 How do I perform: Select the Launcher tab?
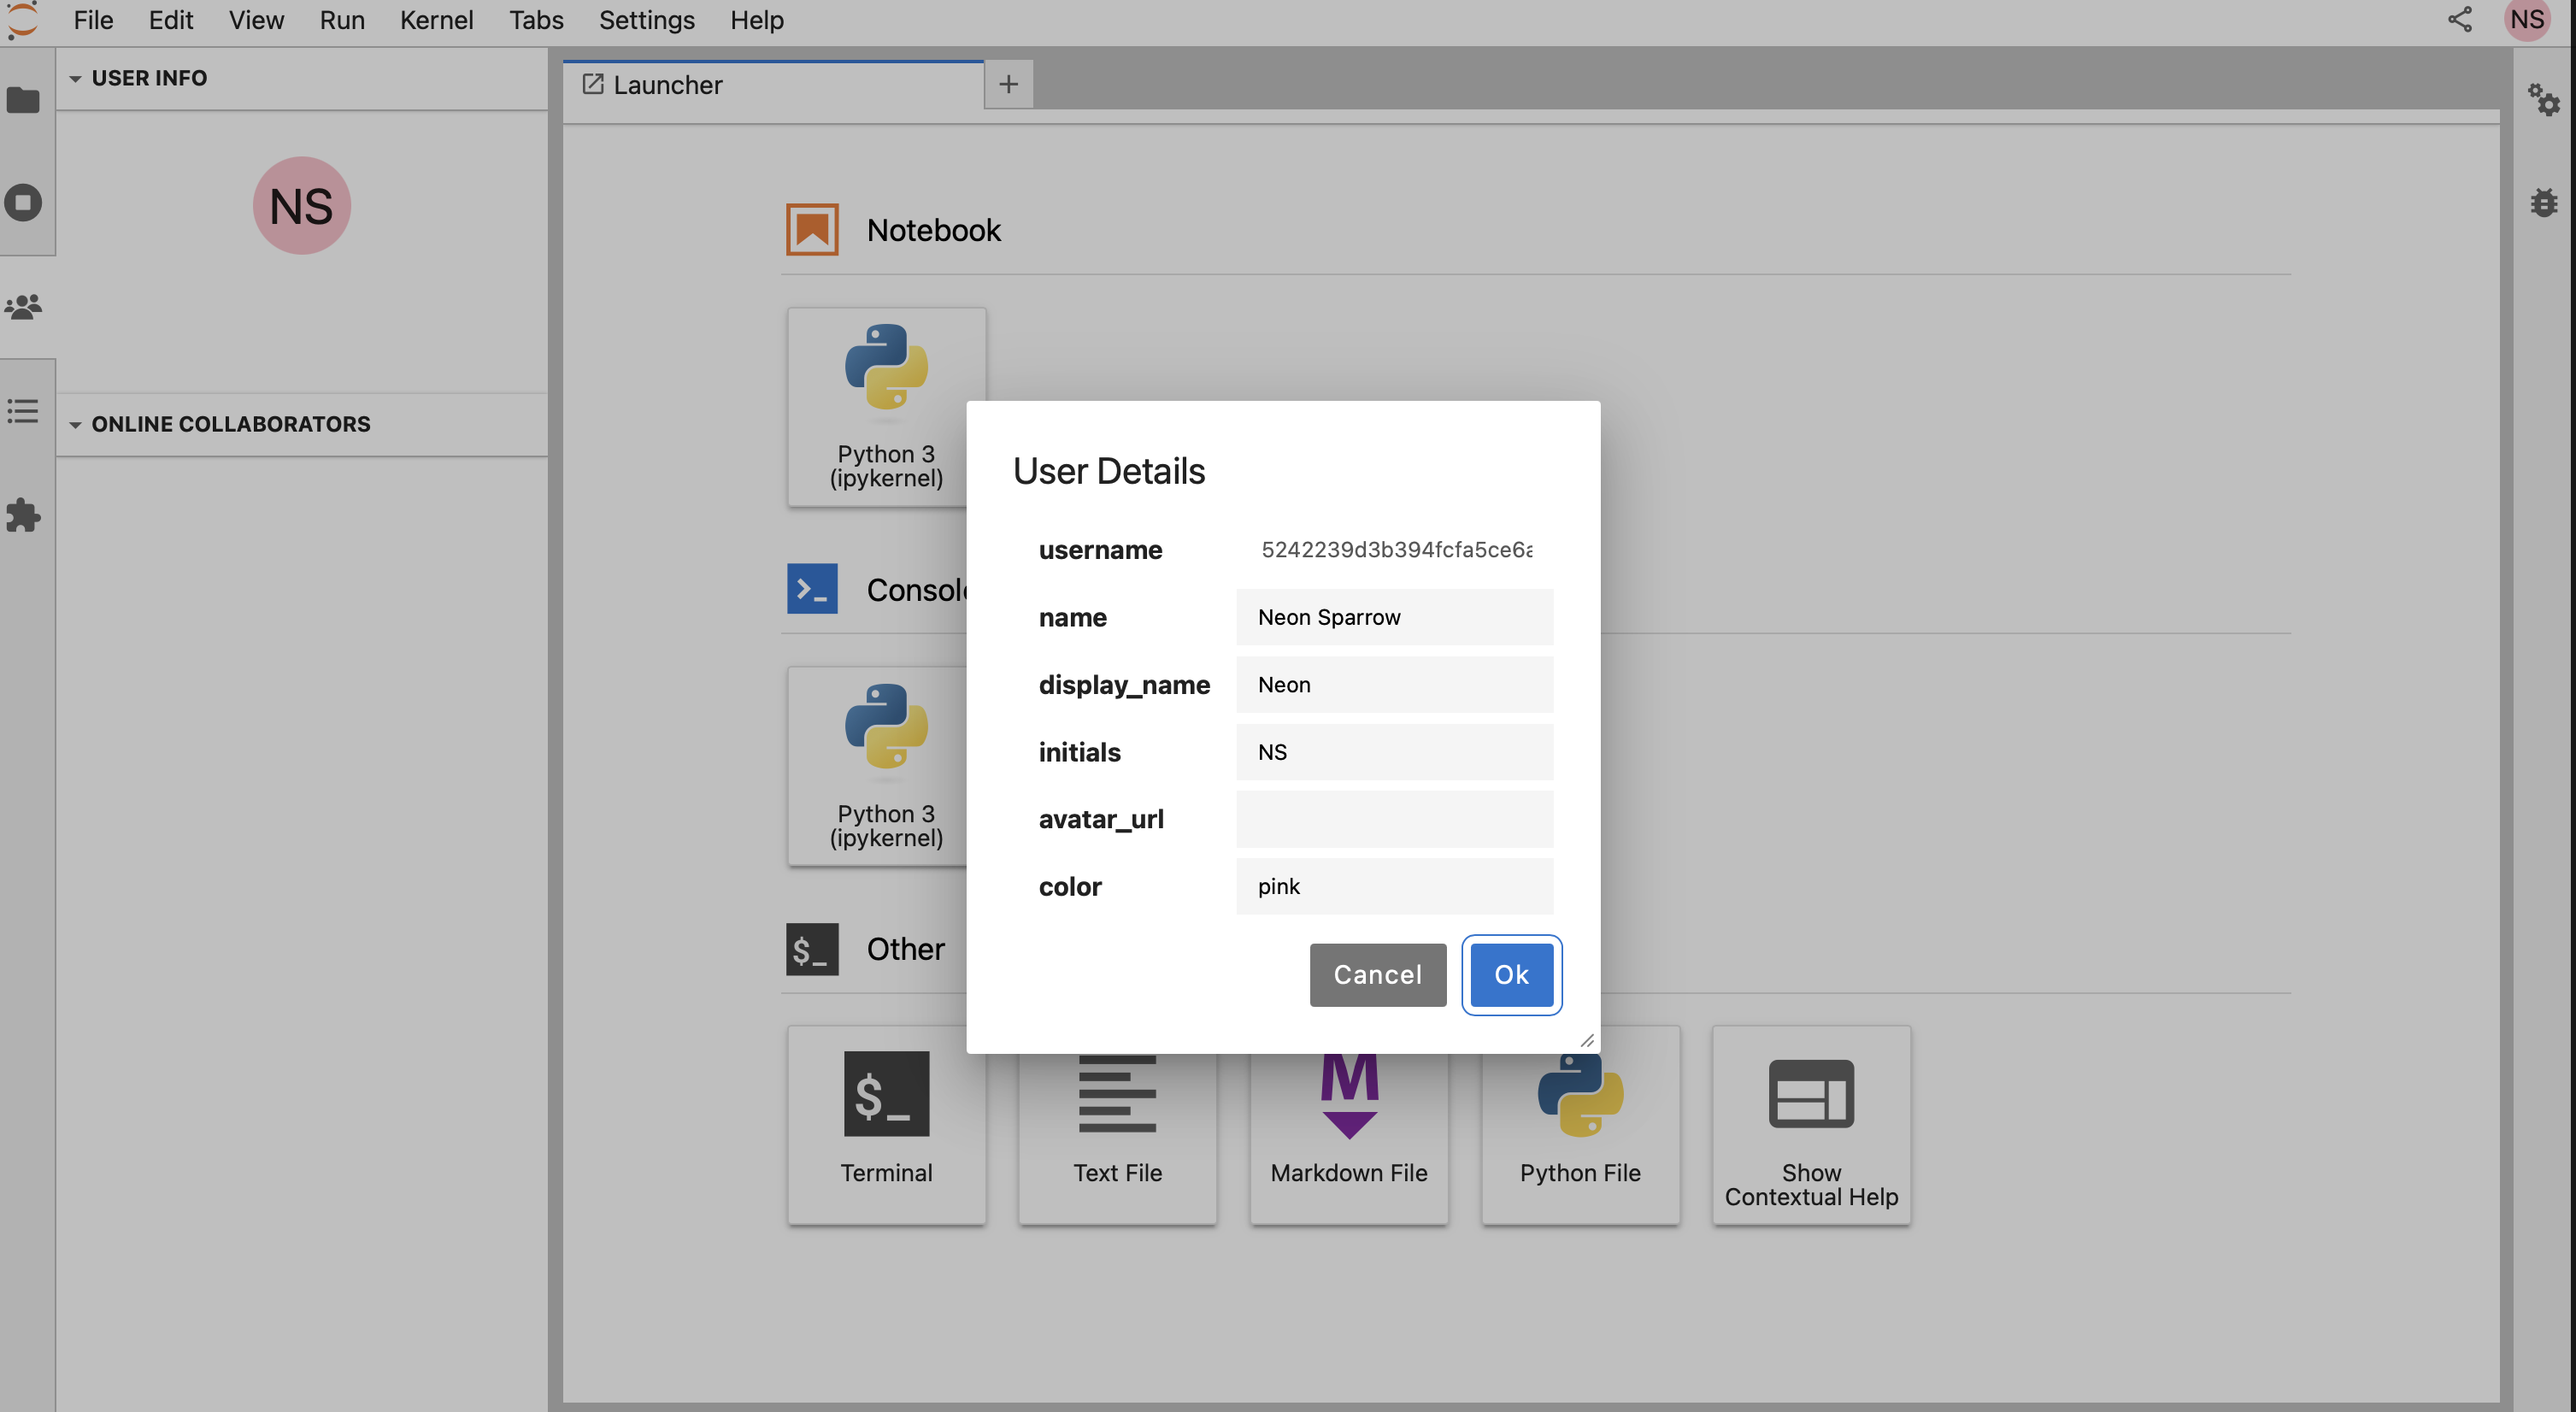773,85
